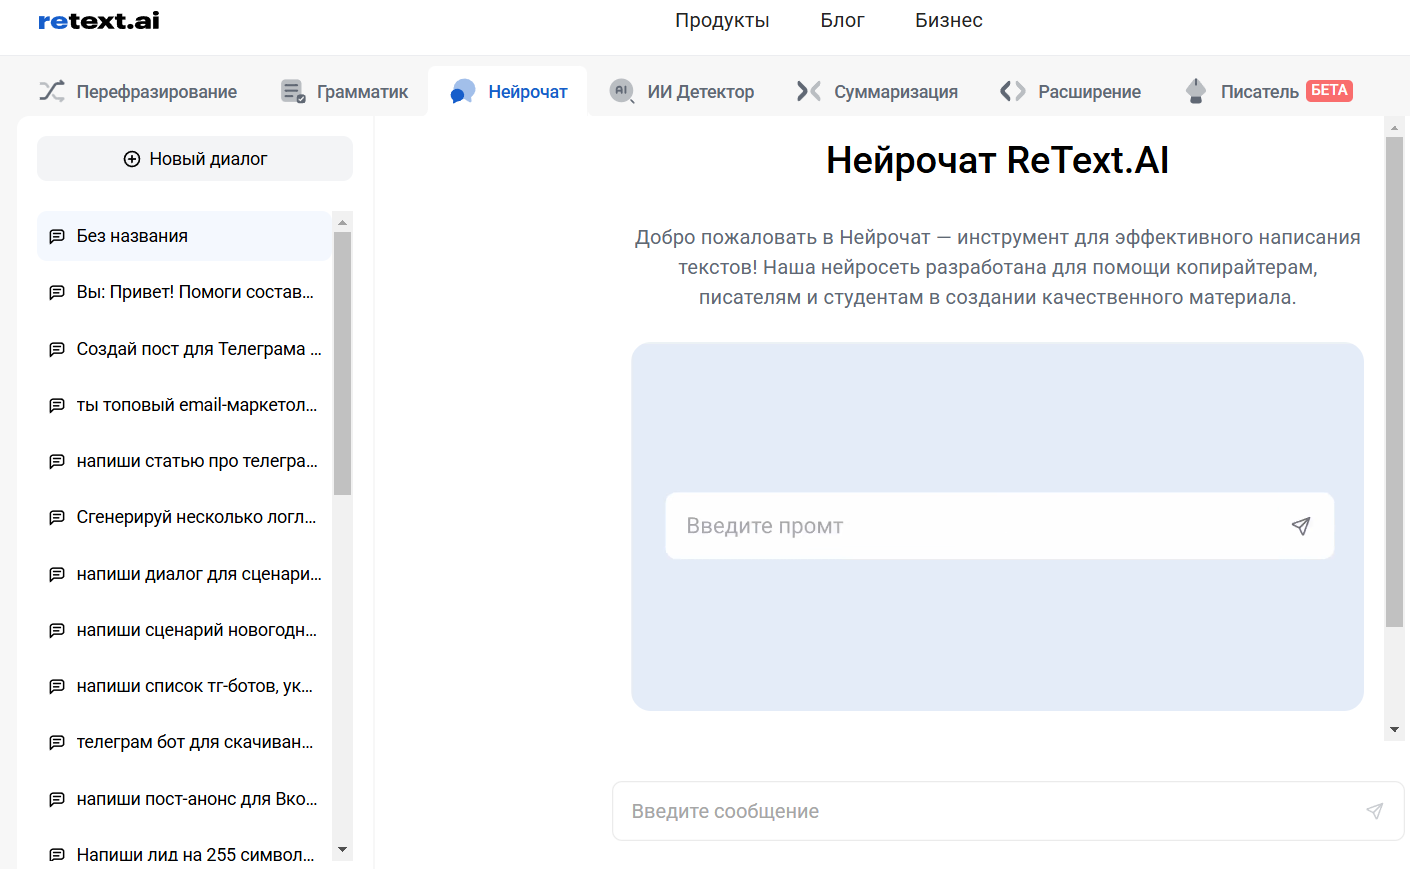This screenshot has height=869, width=1410.
Task: Click the send icon in the prompt box
Action: tap(1300, 526)
